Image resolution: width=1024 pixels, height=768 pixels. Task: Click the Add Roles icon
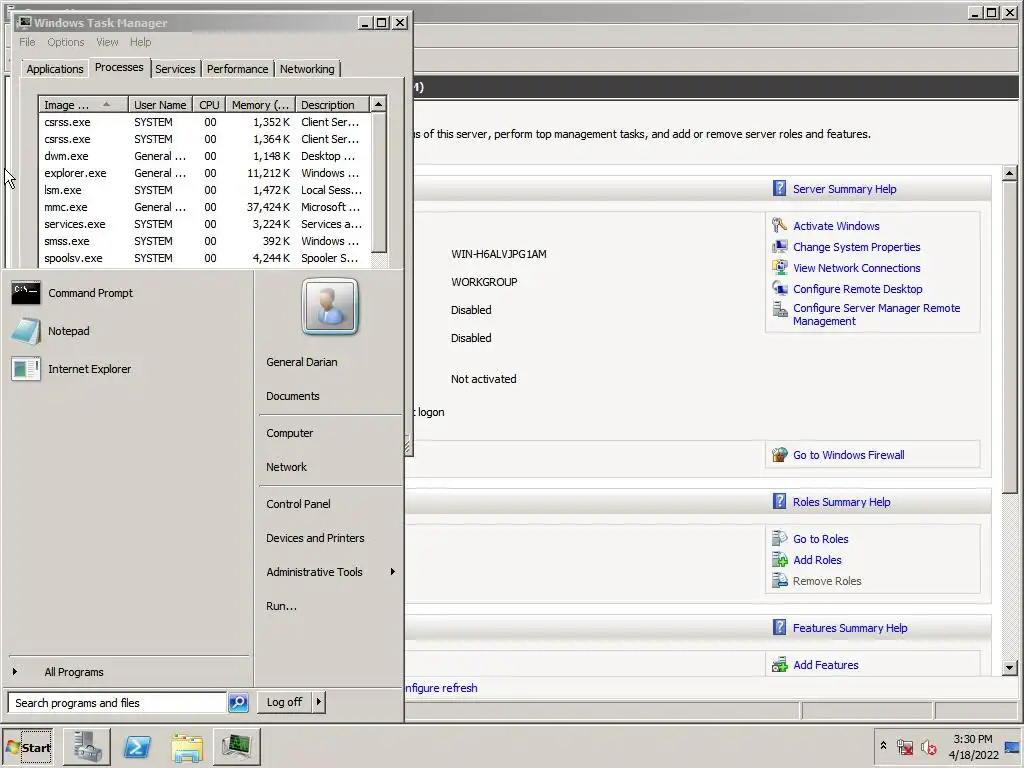click(x=779, y=560)
